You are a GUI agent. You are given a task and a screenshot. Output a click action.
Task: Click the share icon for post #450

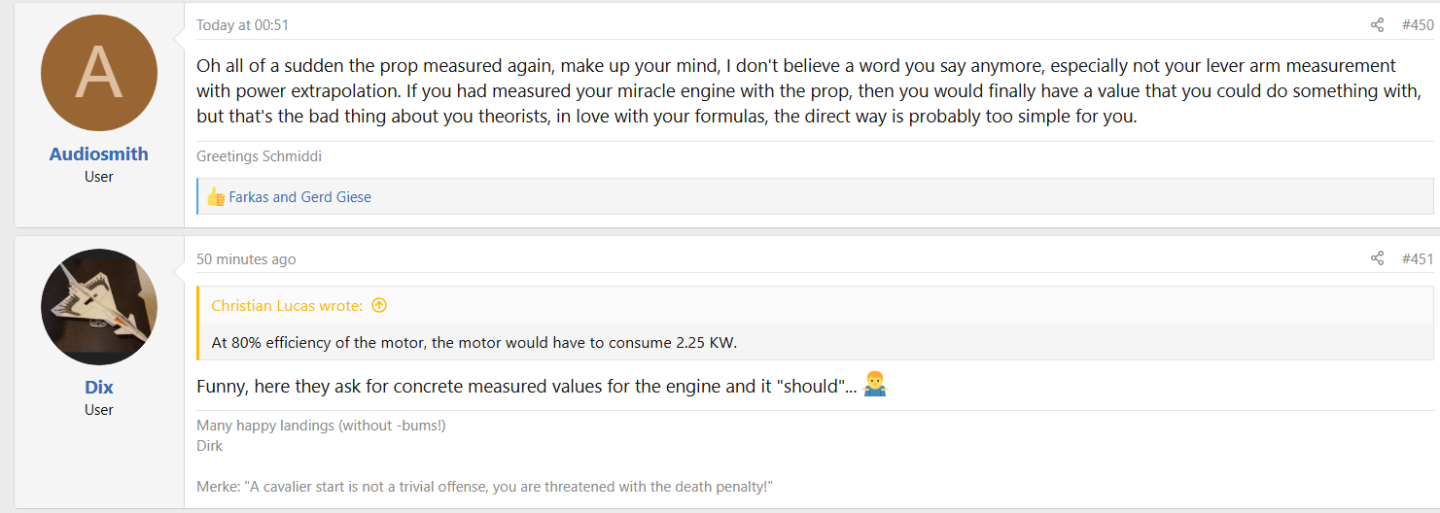[x=1377, y=25]
